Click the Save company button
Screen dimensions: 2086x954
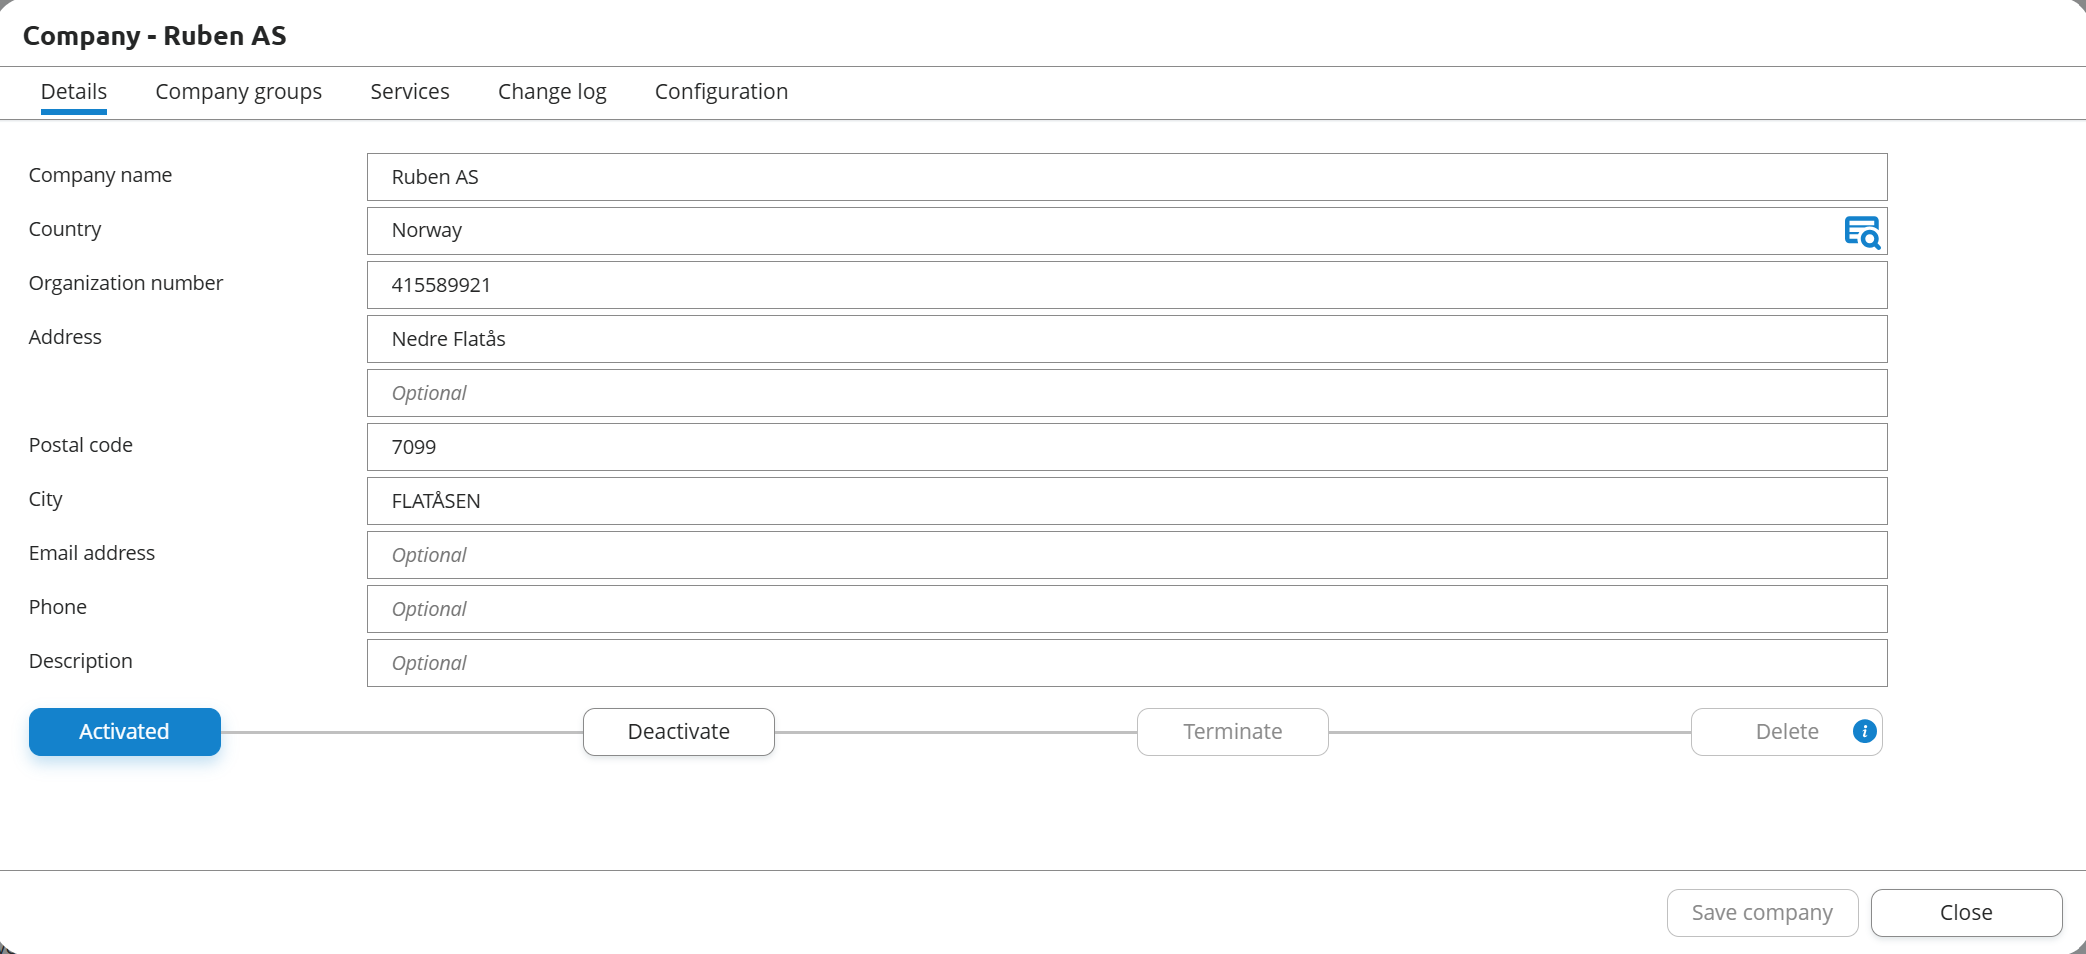pyautogui.click(x=1762, y=913)
